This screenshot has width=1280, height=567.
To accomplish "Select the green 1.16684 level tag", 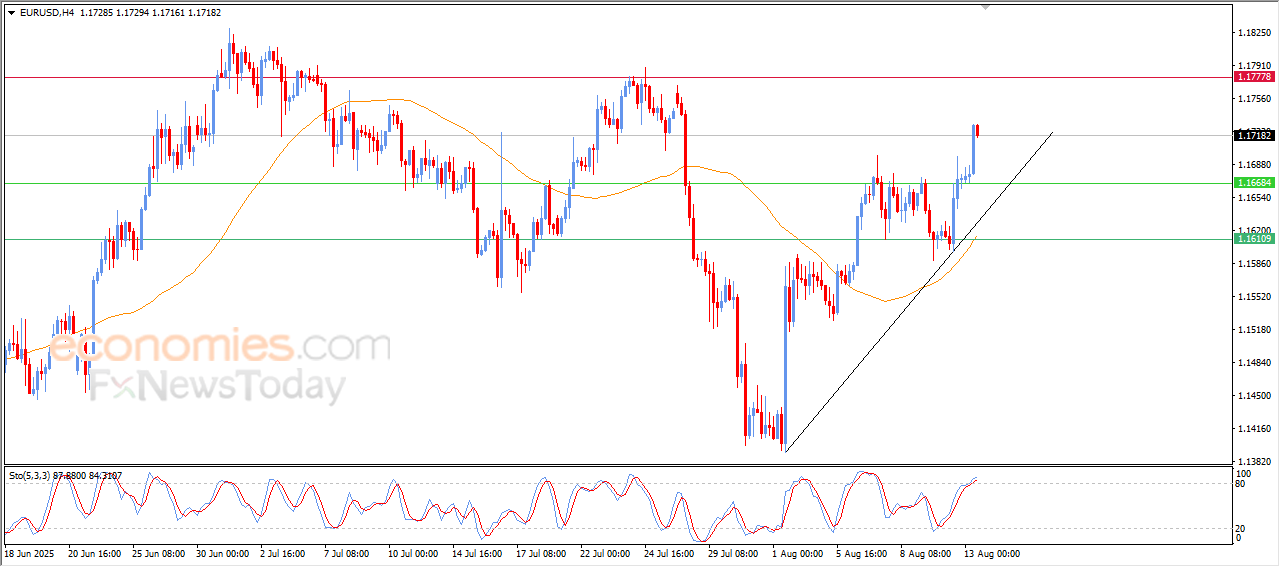I will click(1254, 183).
